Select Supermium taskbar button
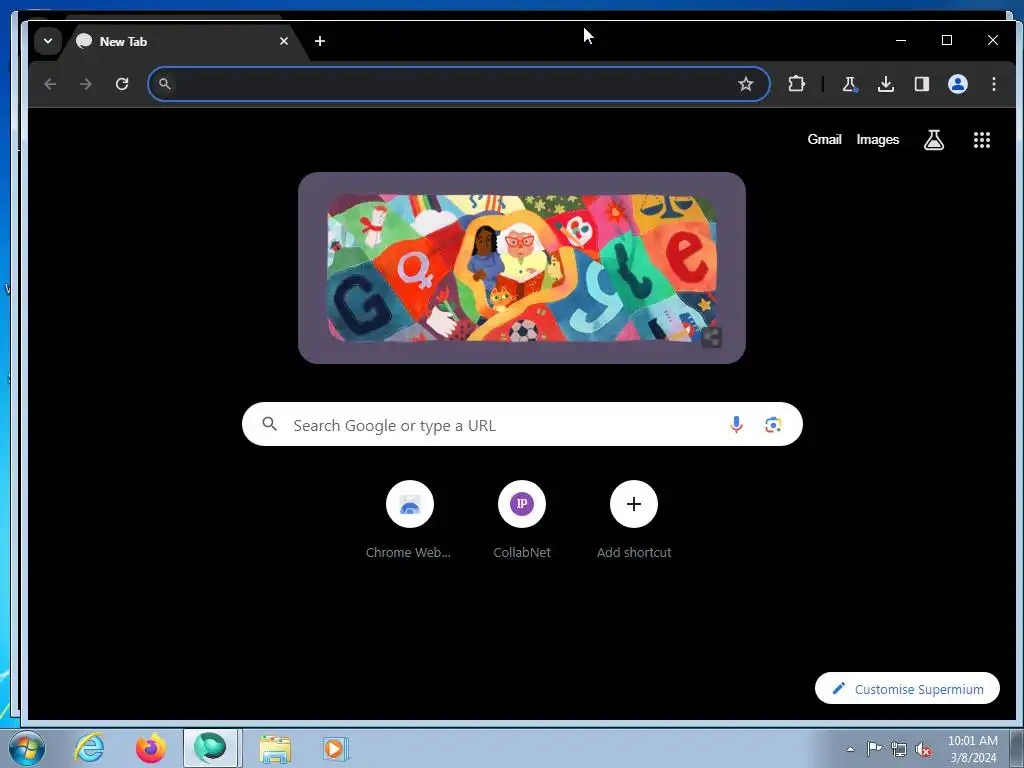 210,748
